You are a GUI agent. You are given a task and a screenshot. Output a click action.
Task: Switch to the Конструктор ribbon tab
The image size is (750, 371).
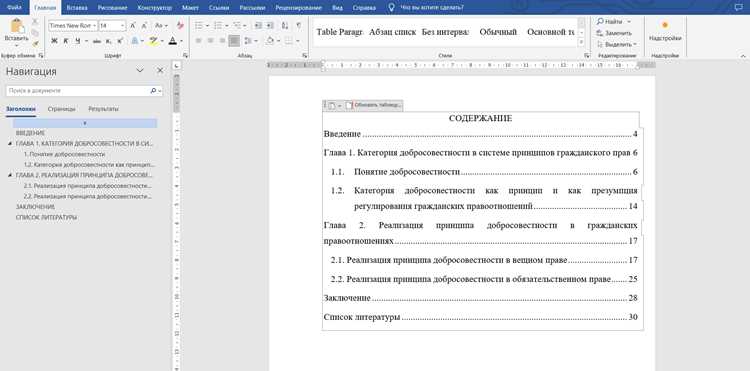click(x=155, y=8)
